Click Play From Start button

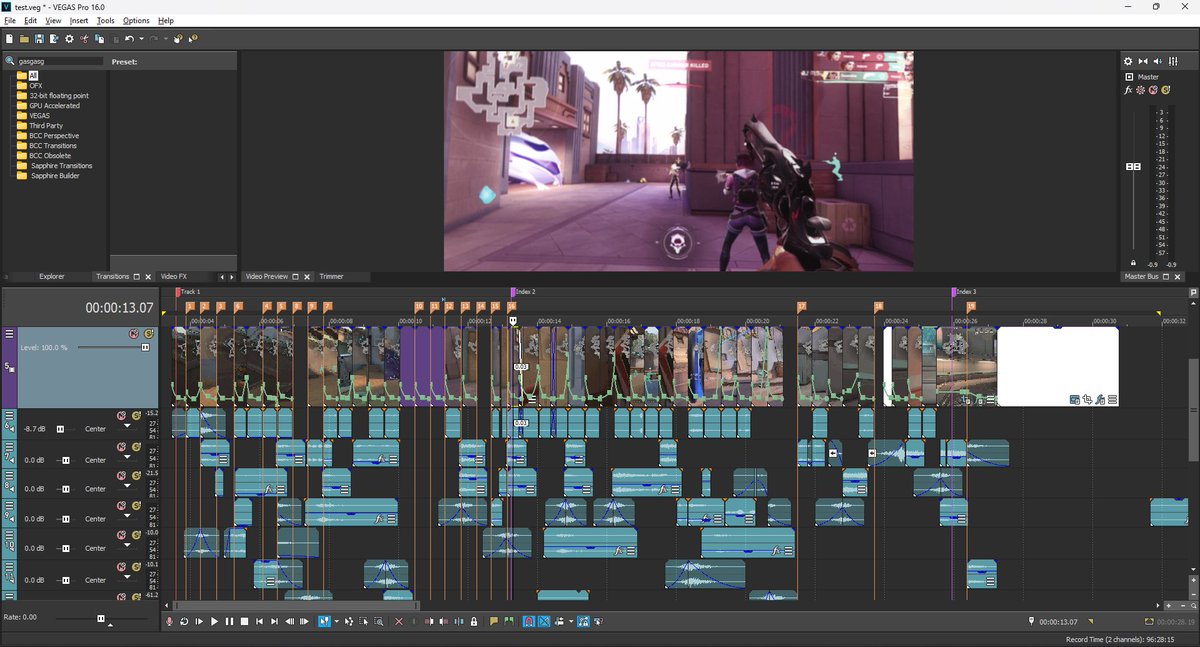pyautogui.click(x=199, y=622)
